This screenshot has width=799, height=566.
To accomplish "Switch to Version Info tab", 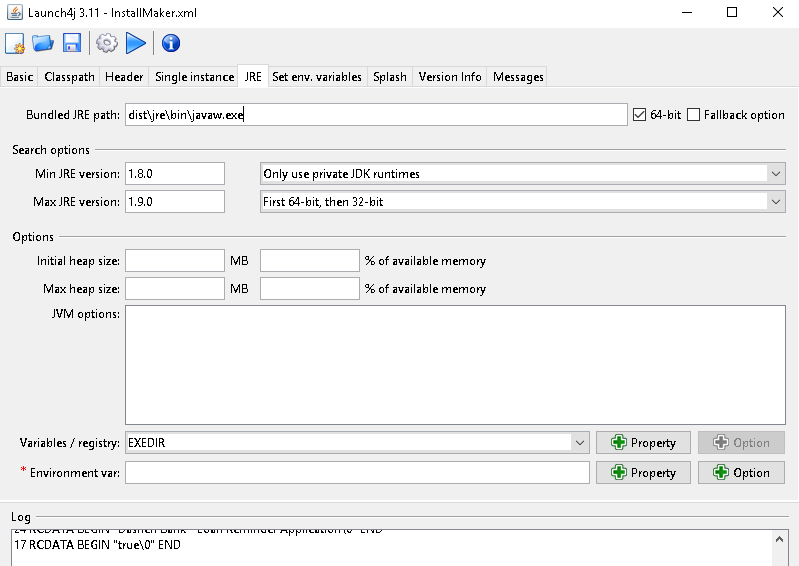I will [x=450, y=77].
